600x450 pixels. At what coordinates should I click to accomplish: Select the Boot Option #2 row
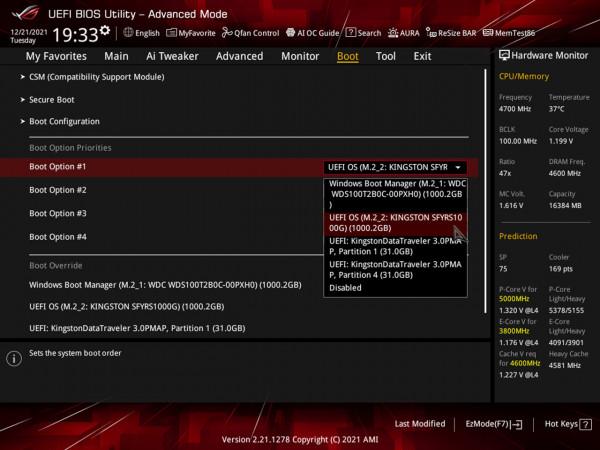pyautogui.click(x=58, y=190)
